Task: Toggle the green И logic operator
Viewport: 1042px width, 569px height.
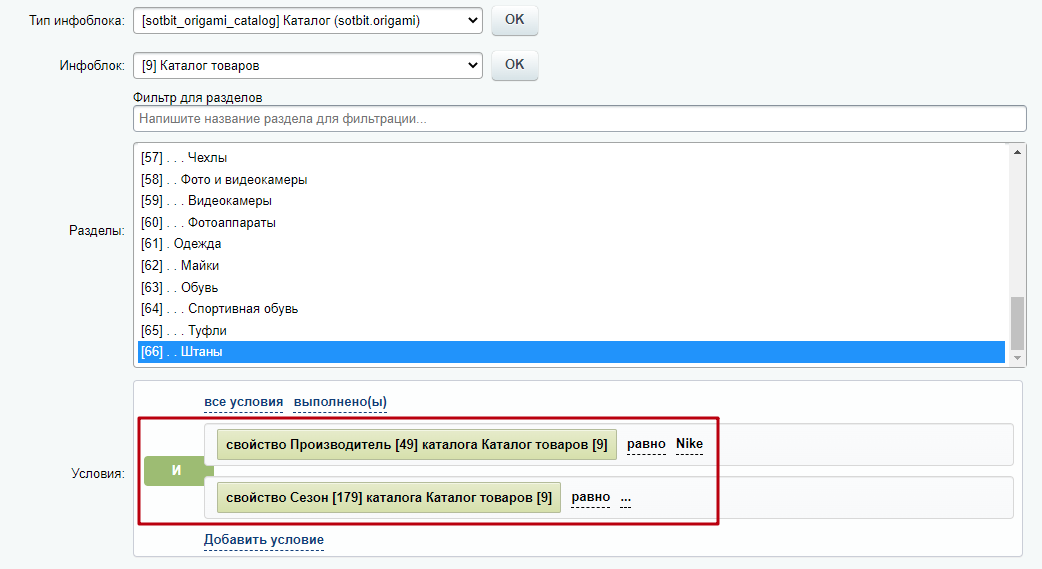Action: [176, 471]
